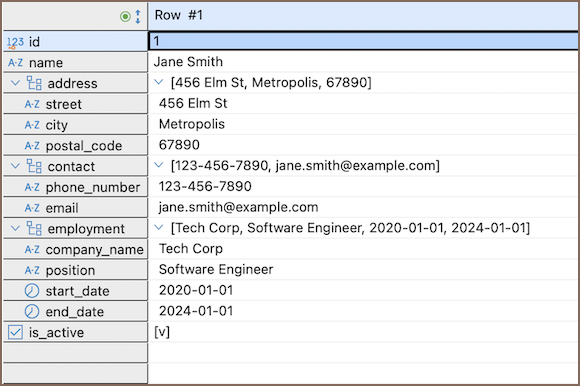
Task: Click the struct icon beside contact
Action: [x=34, y=166]
